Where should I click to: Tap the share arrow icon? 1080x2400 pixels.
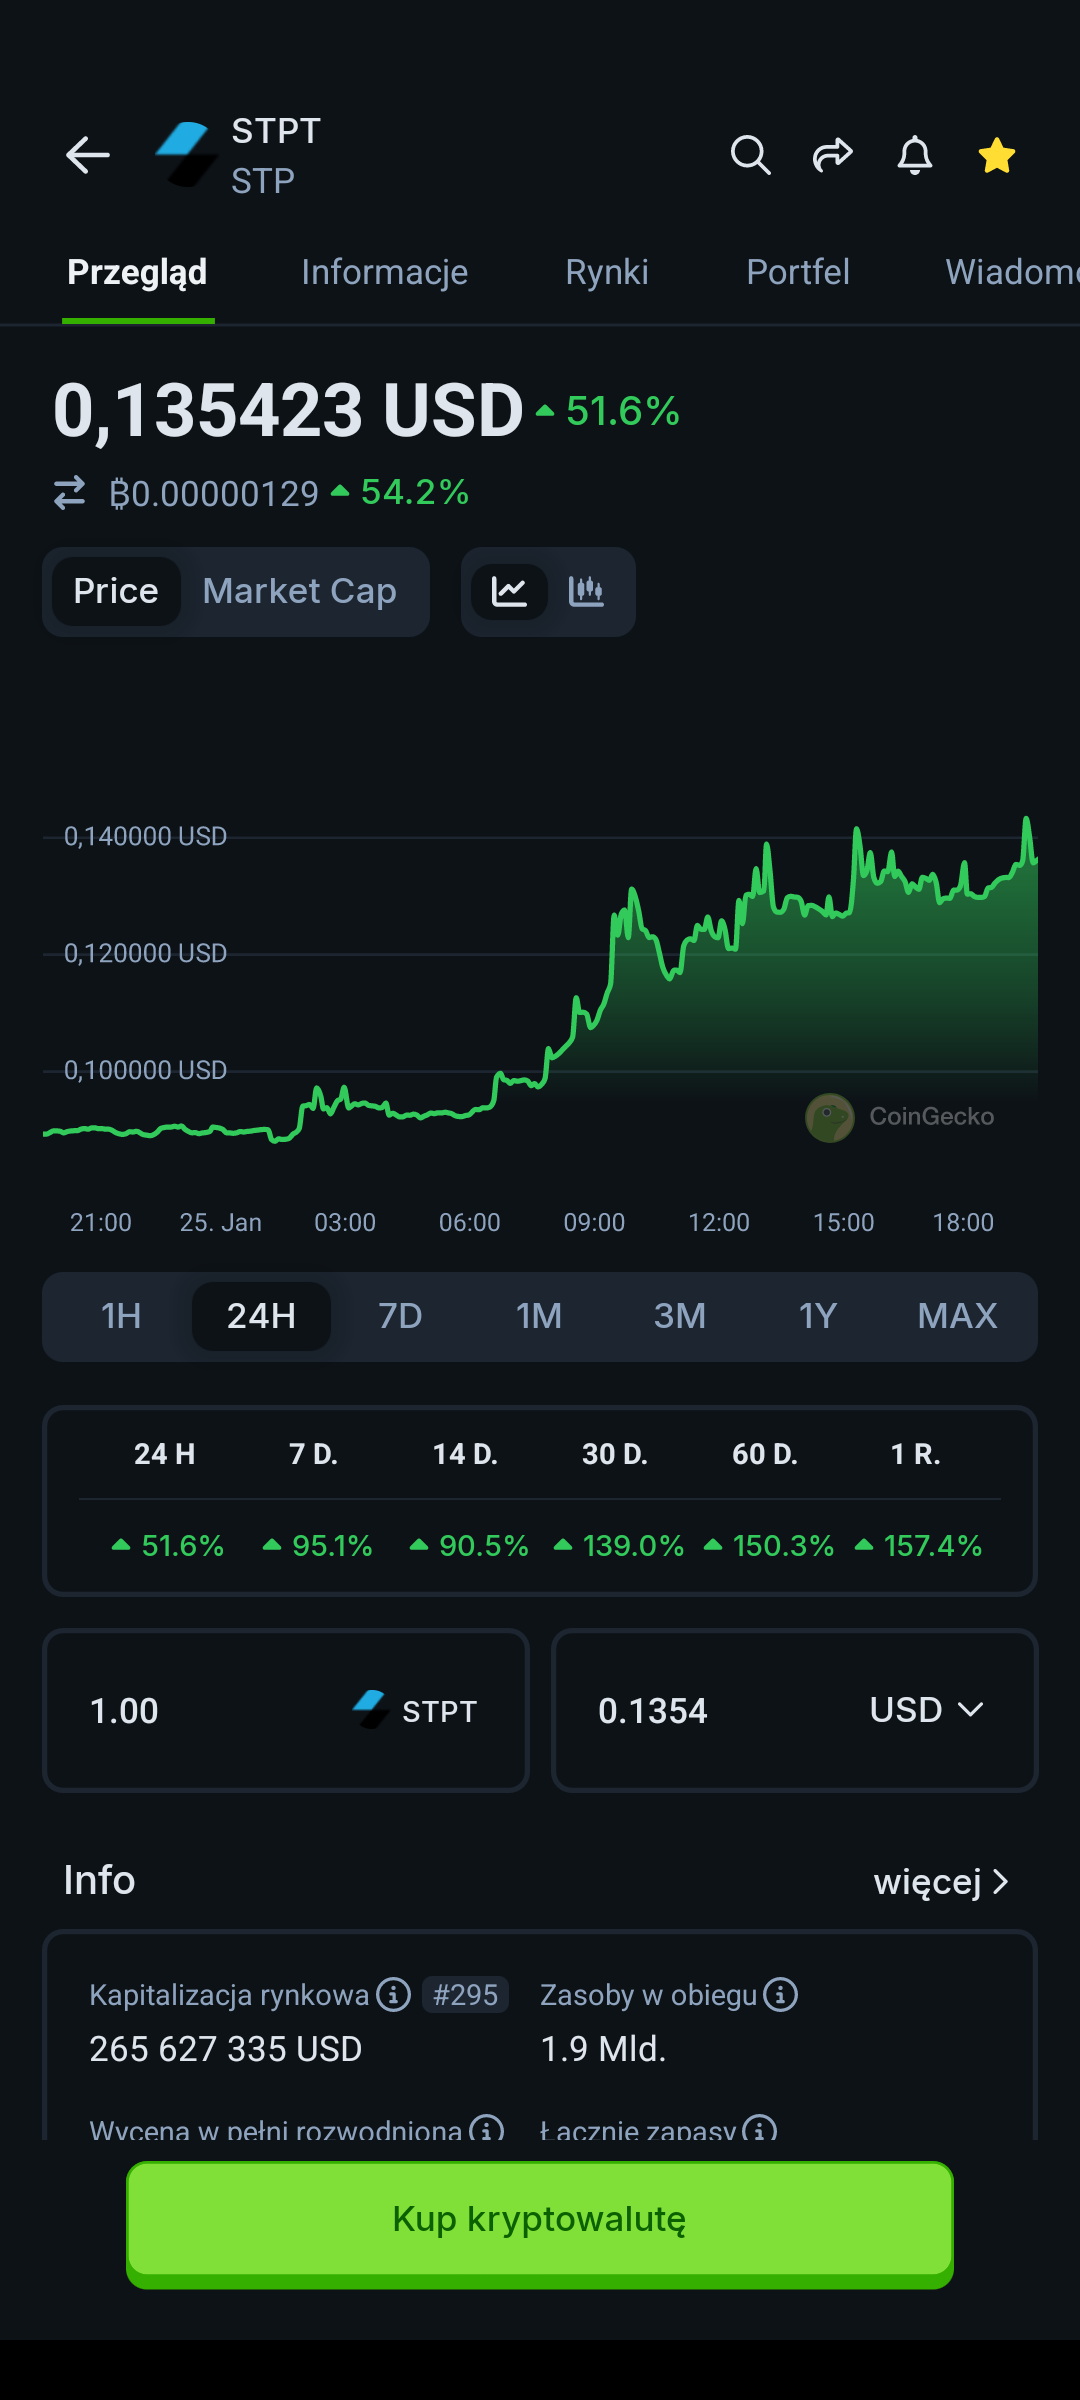point(832,155)
